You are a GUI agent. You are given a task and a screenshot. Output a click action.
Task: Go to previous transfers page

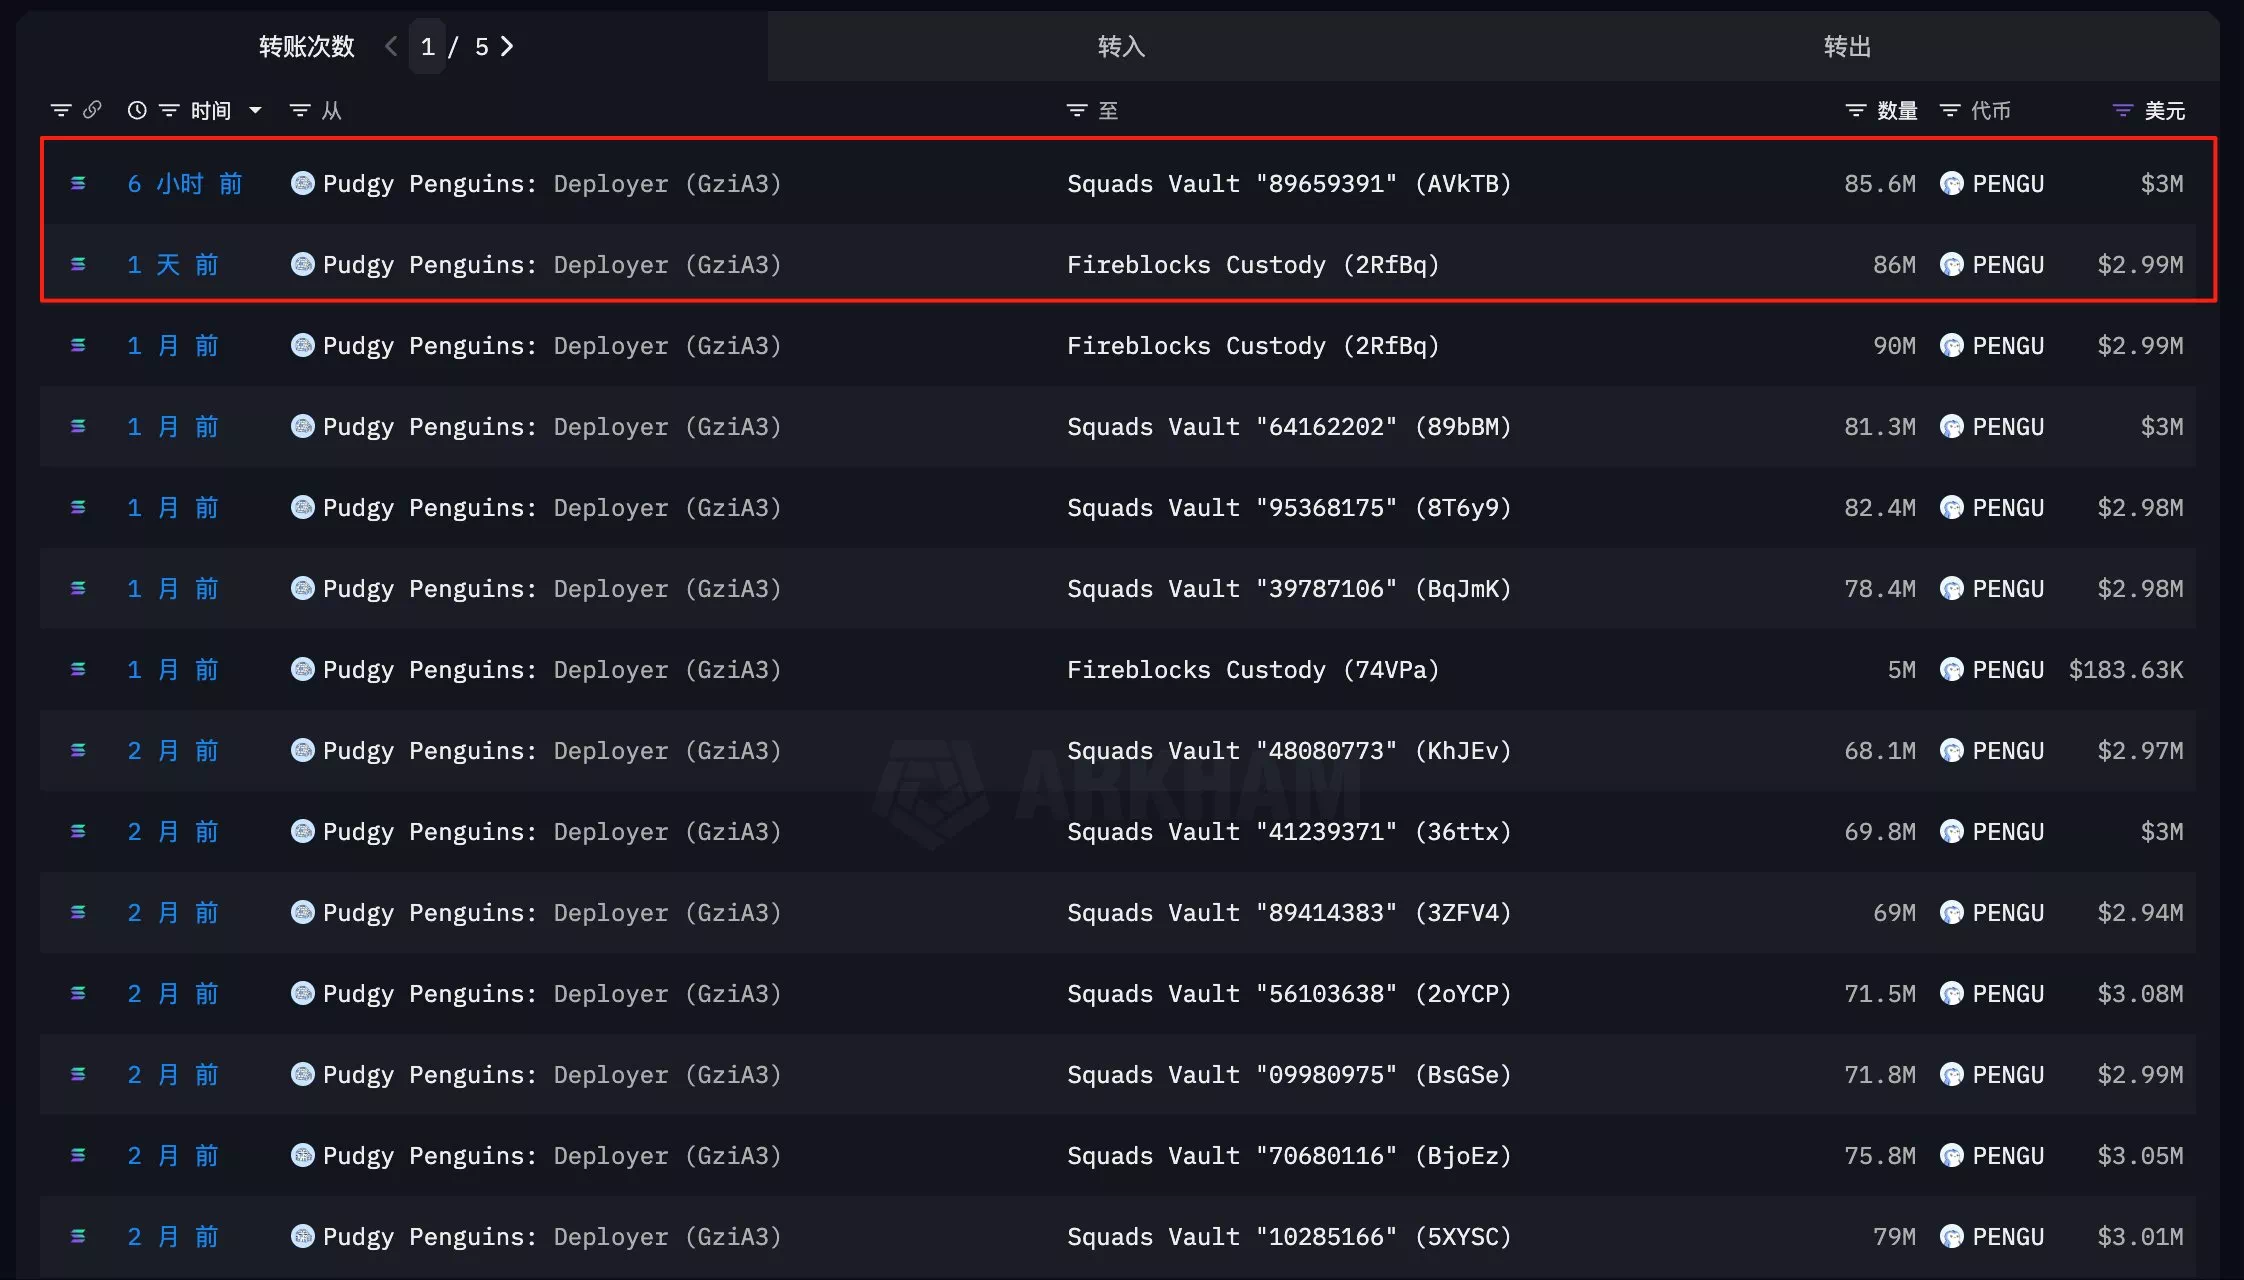[x=391, y=47]
